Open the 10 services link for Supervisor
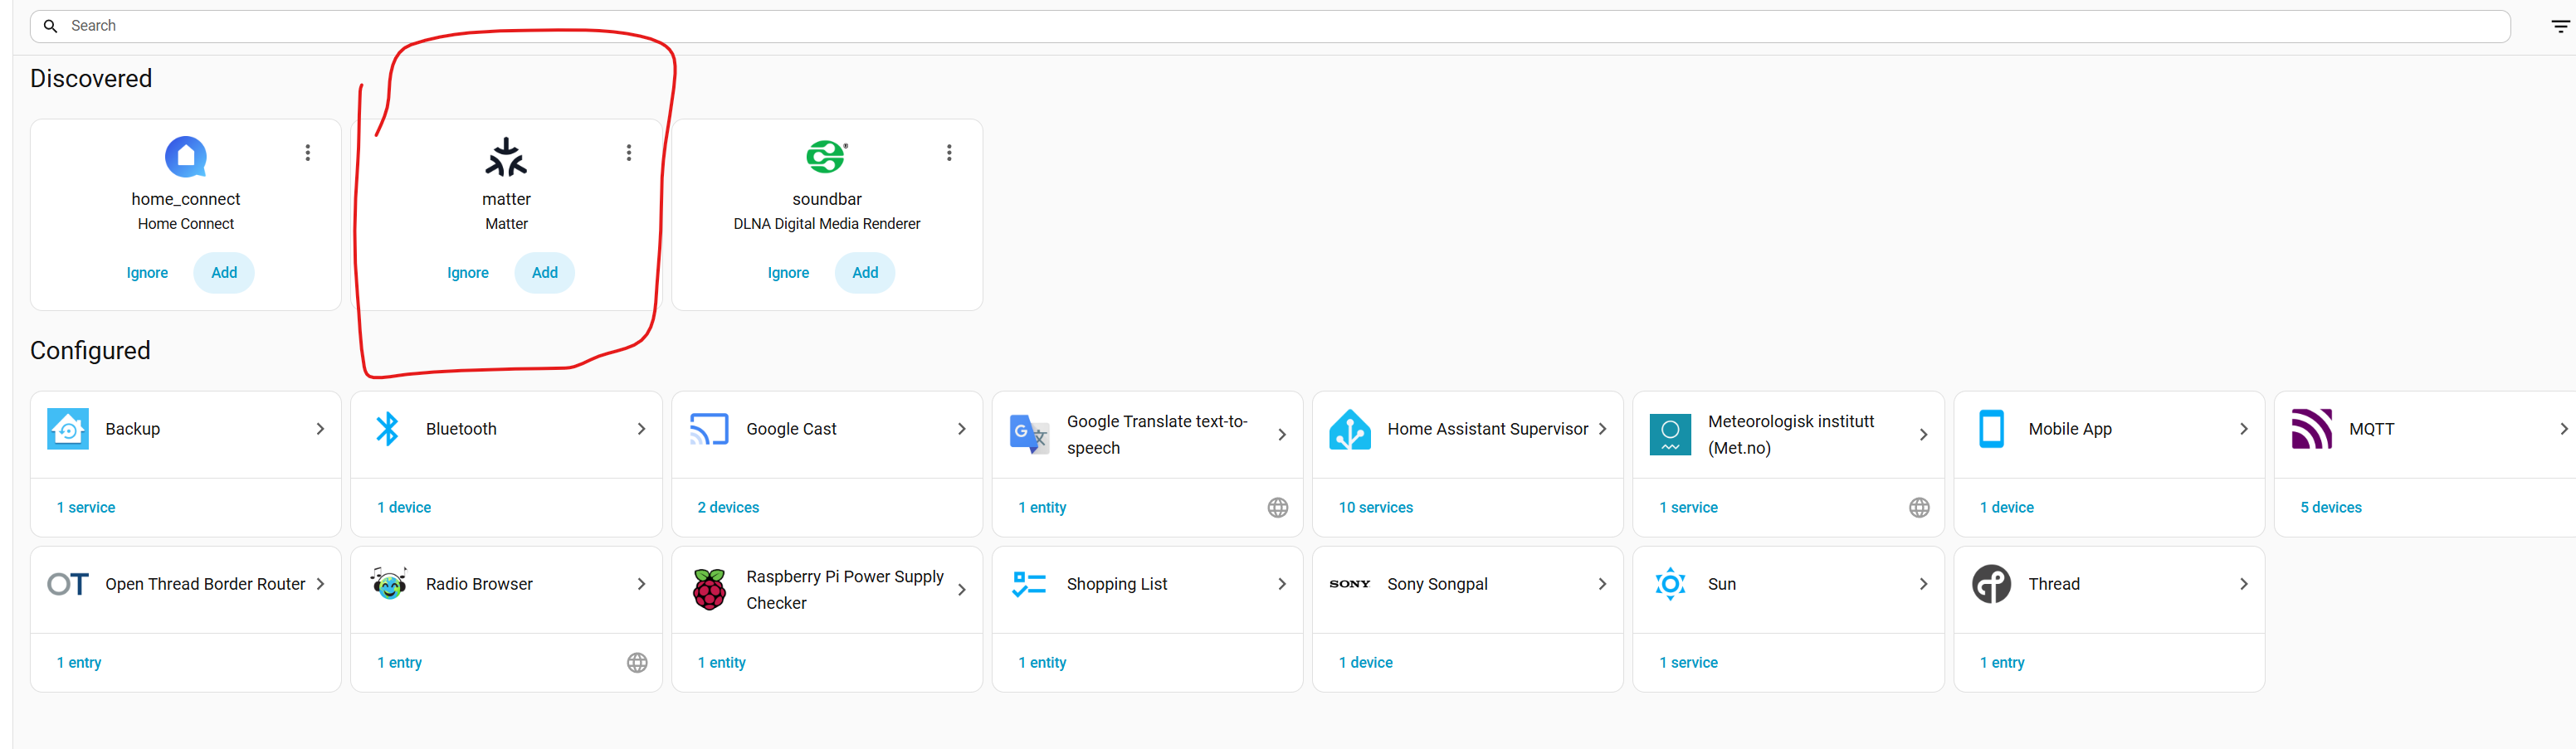Image resolution: width=2576 pixels, height=749 pixels. (1376, 508)
